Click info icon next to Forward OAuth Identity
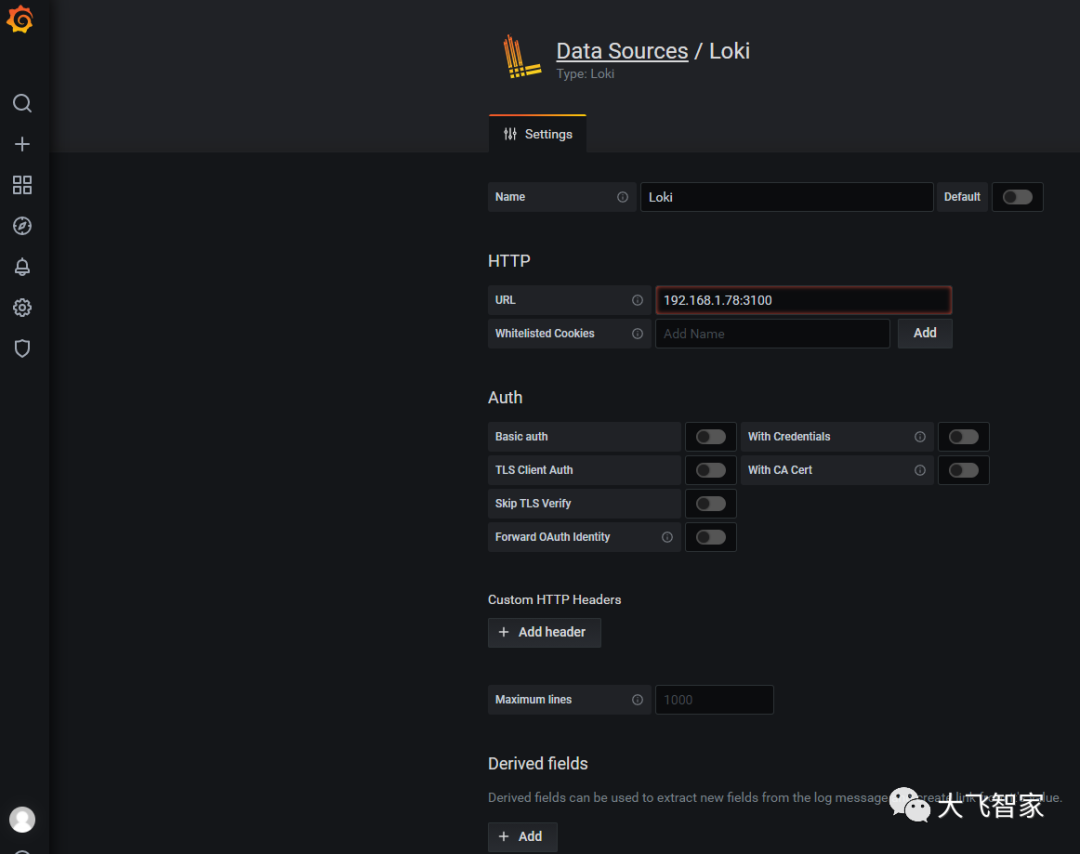 point(667,537)
